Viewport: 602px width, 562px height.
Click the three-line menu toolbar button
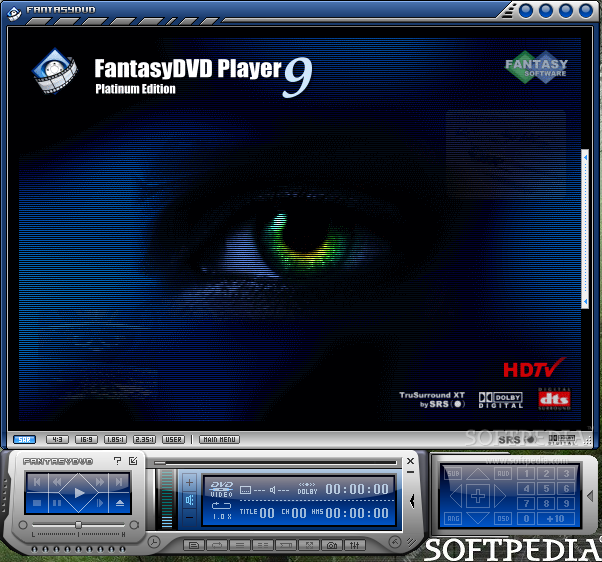[x=240, y=545]
